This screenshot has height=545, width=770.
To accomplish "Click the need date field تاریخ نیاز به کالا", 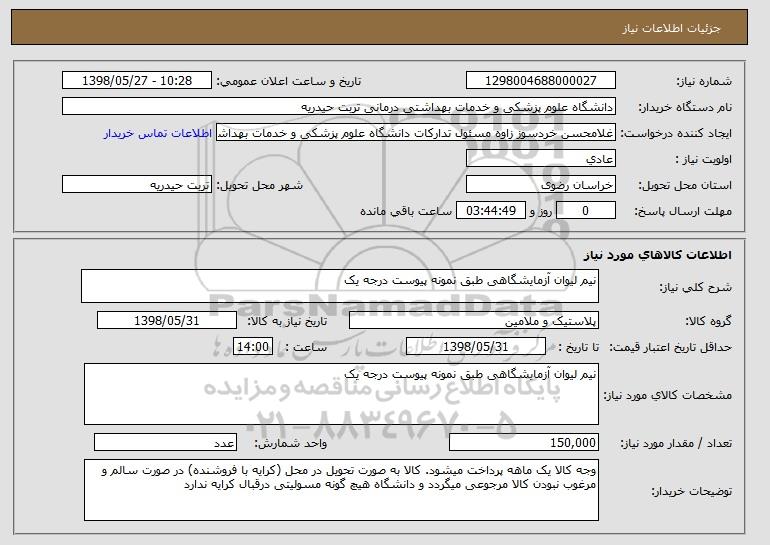I will pyautogui.click(x=167, y=321).
